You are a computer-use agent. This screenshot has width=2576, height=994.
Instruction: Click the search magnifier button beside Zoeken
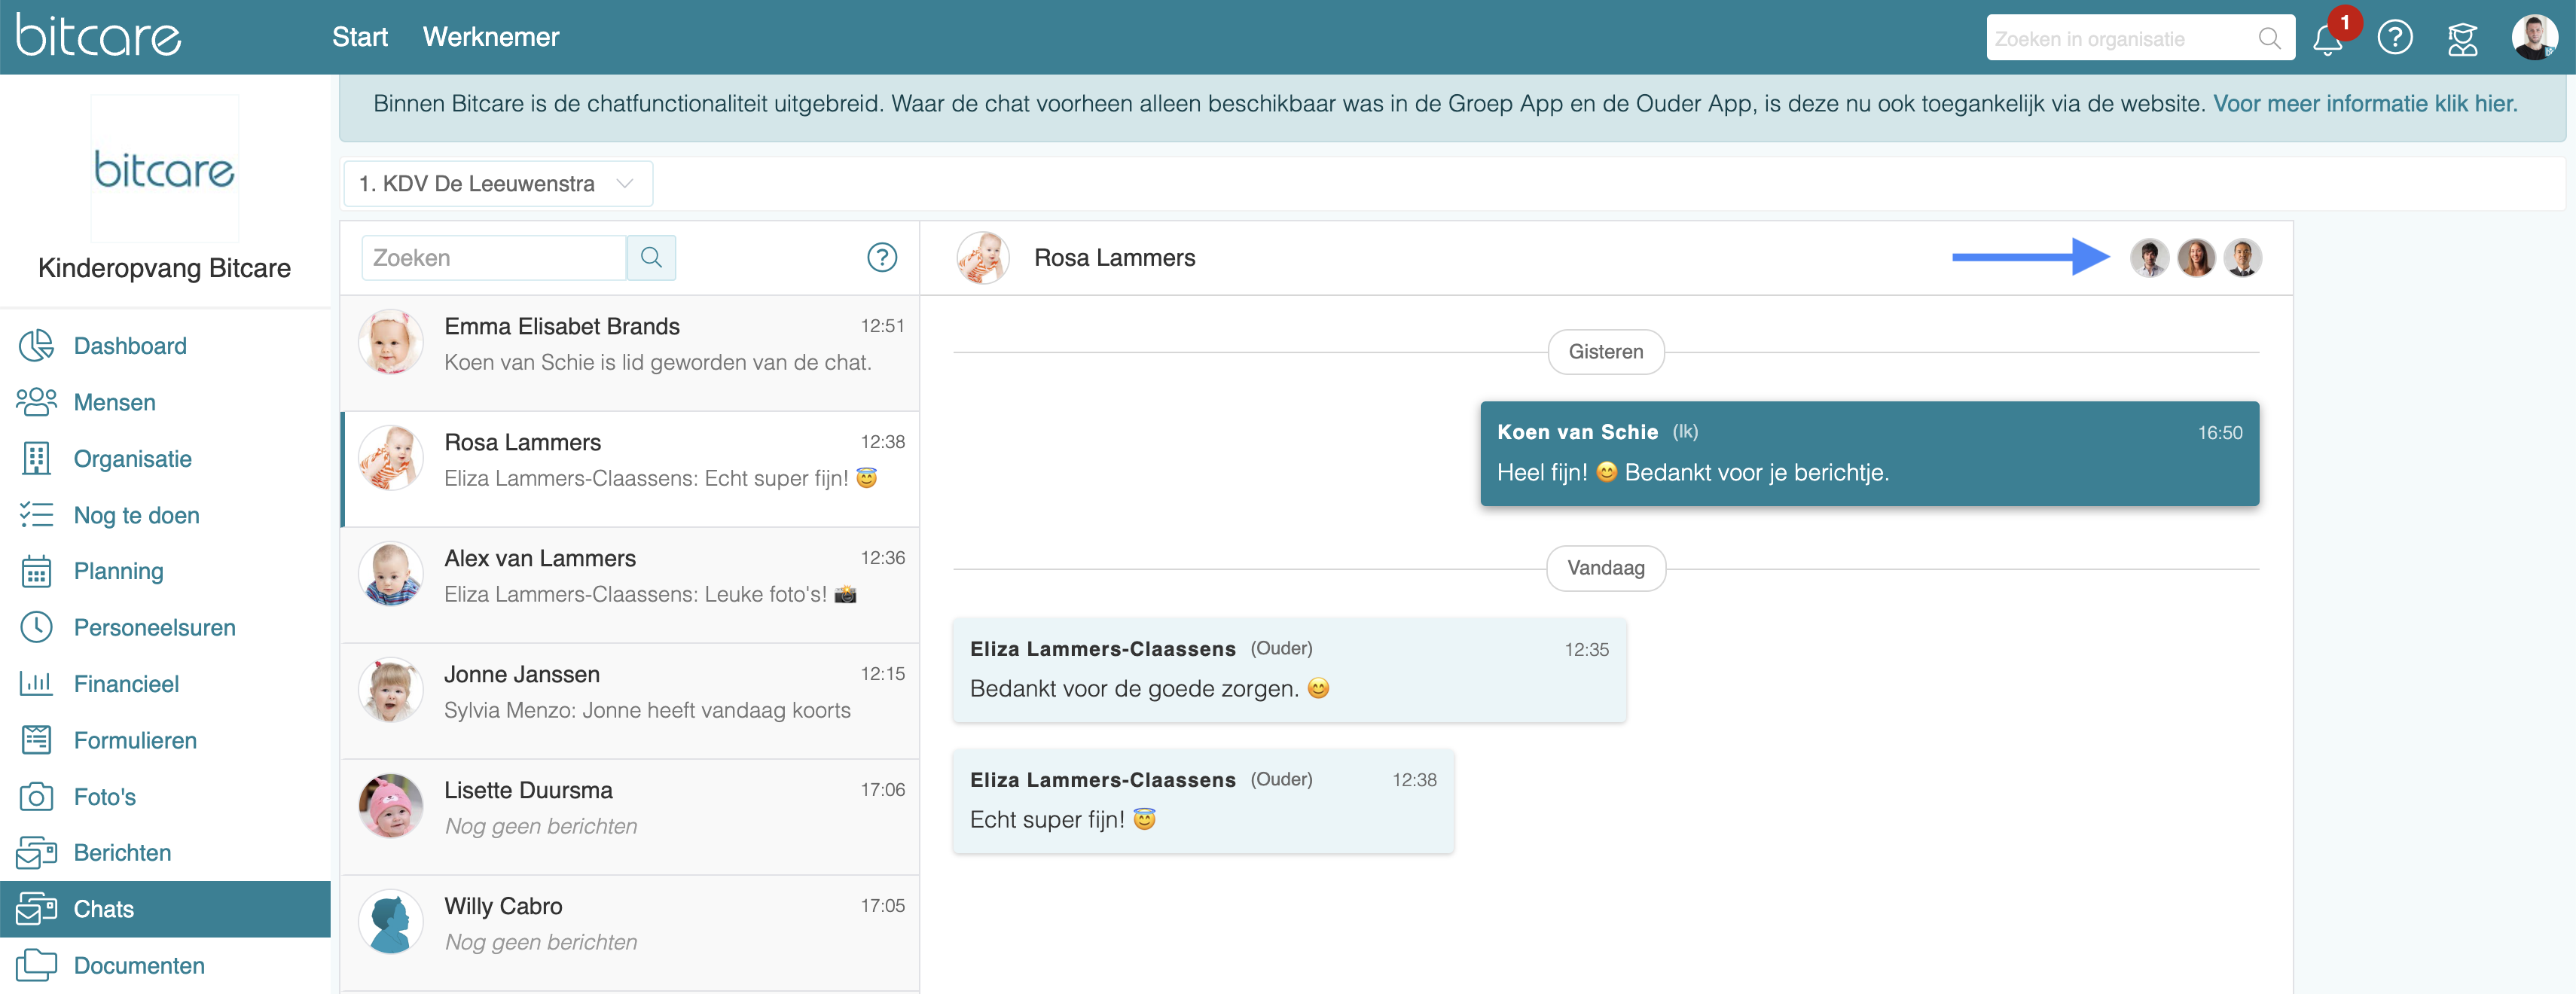point(651,258)
